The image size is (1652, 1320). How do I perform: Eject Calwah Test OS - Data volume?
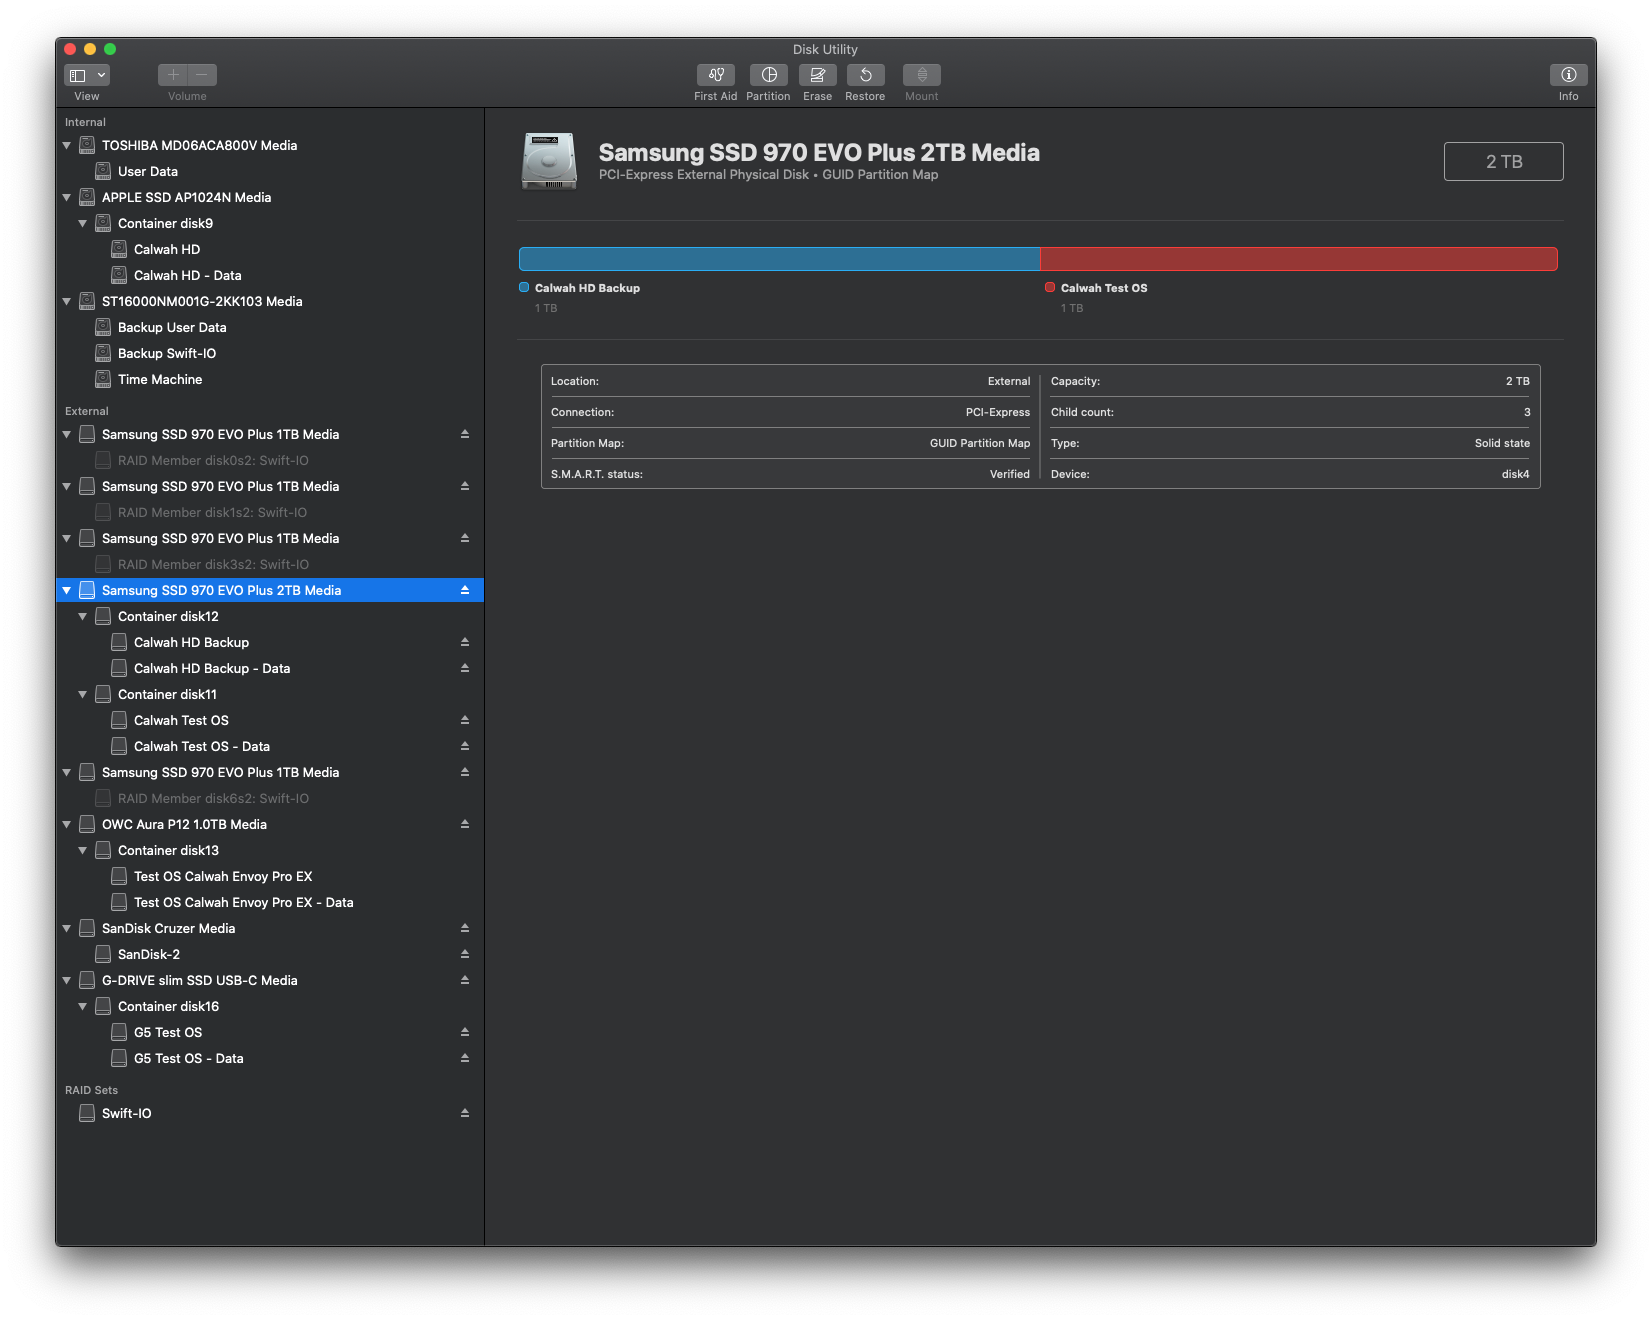pyautogui.click(x=465, y=747)
